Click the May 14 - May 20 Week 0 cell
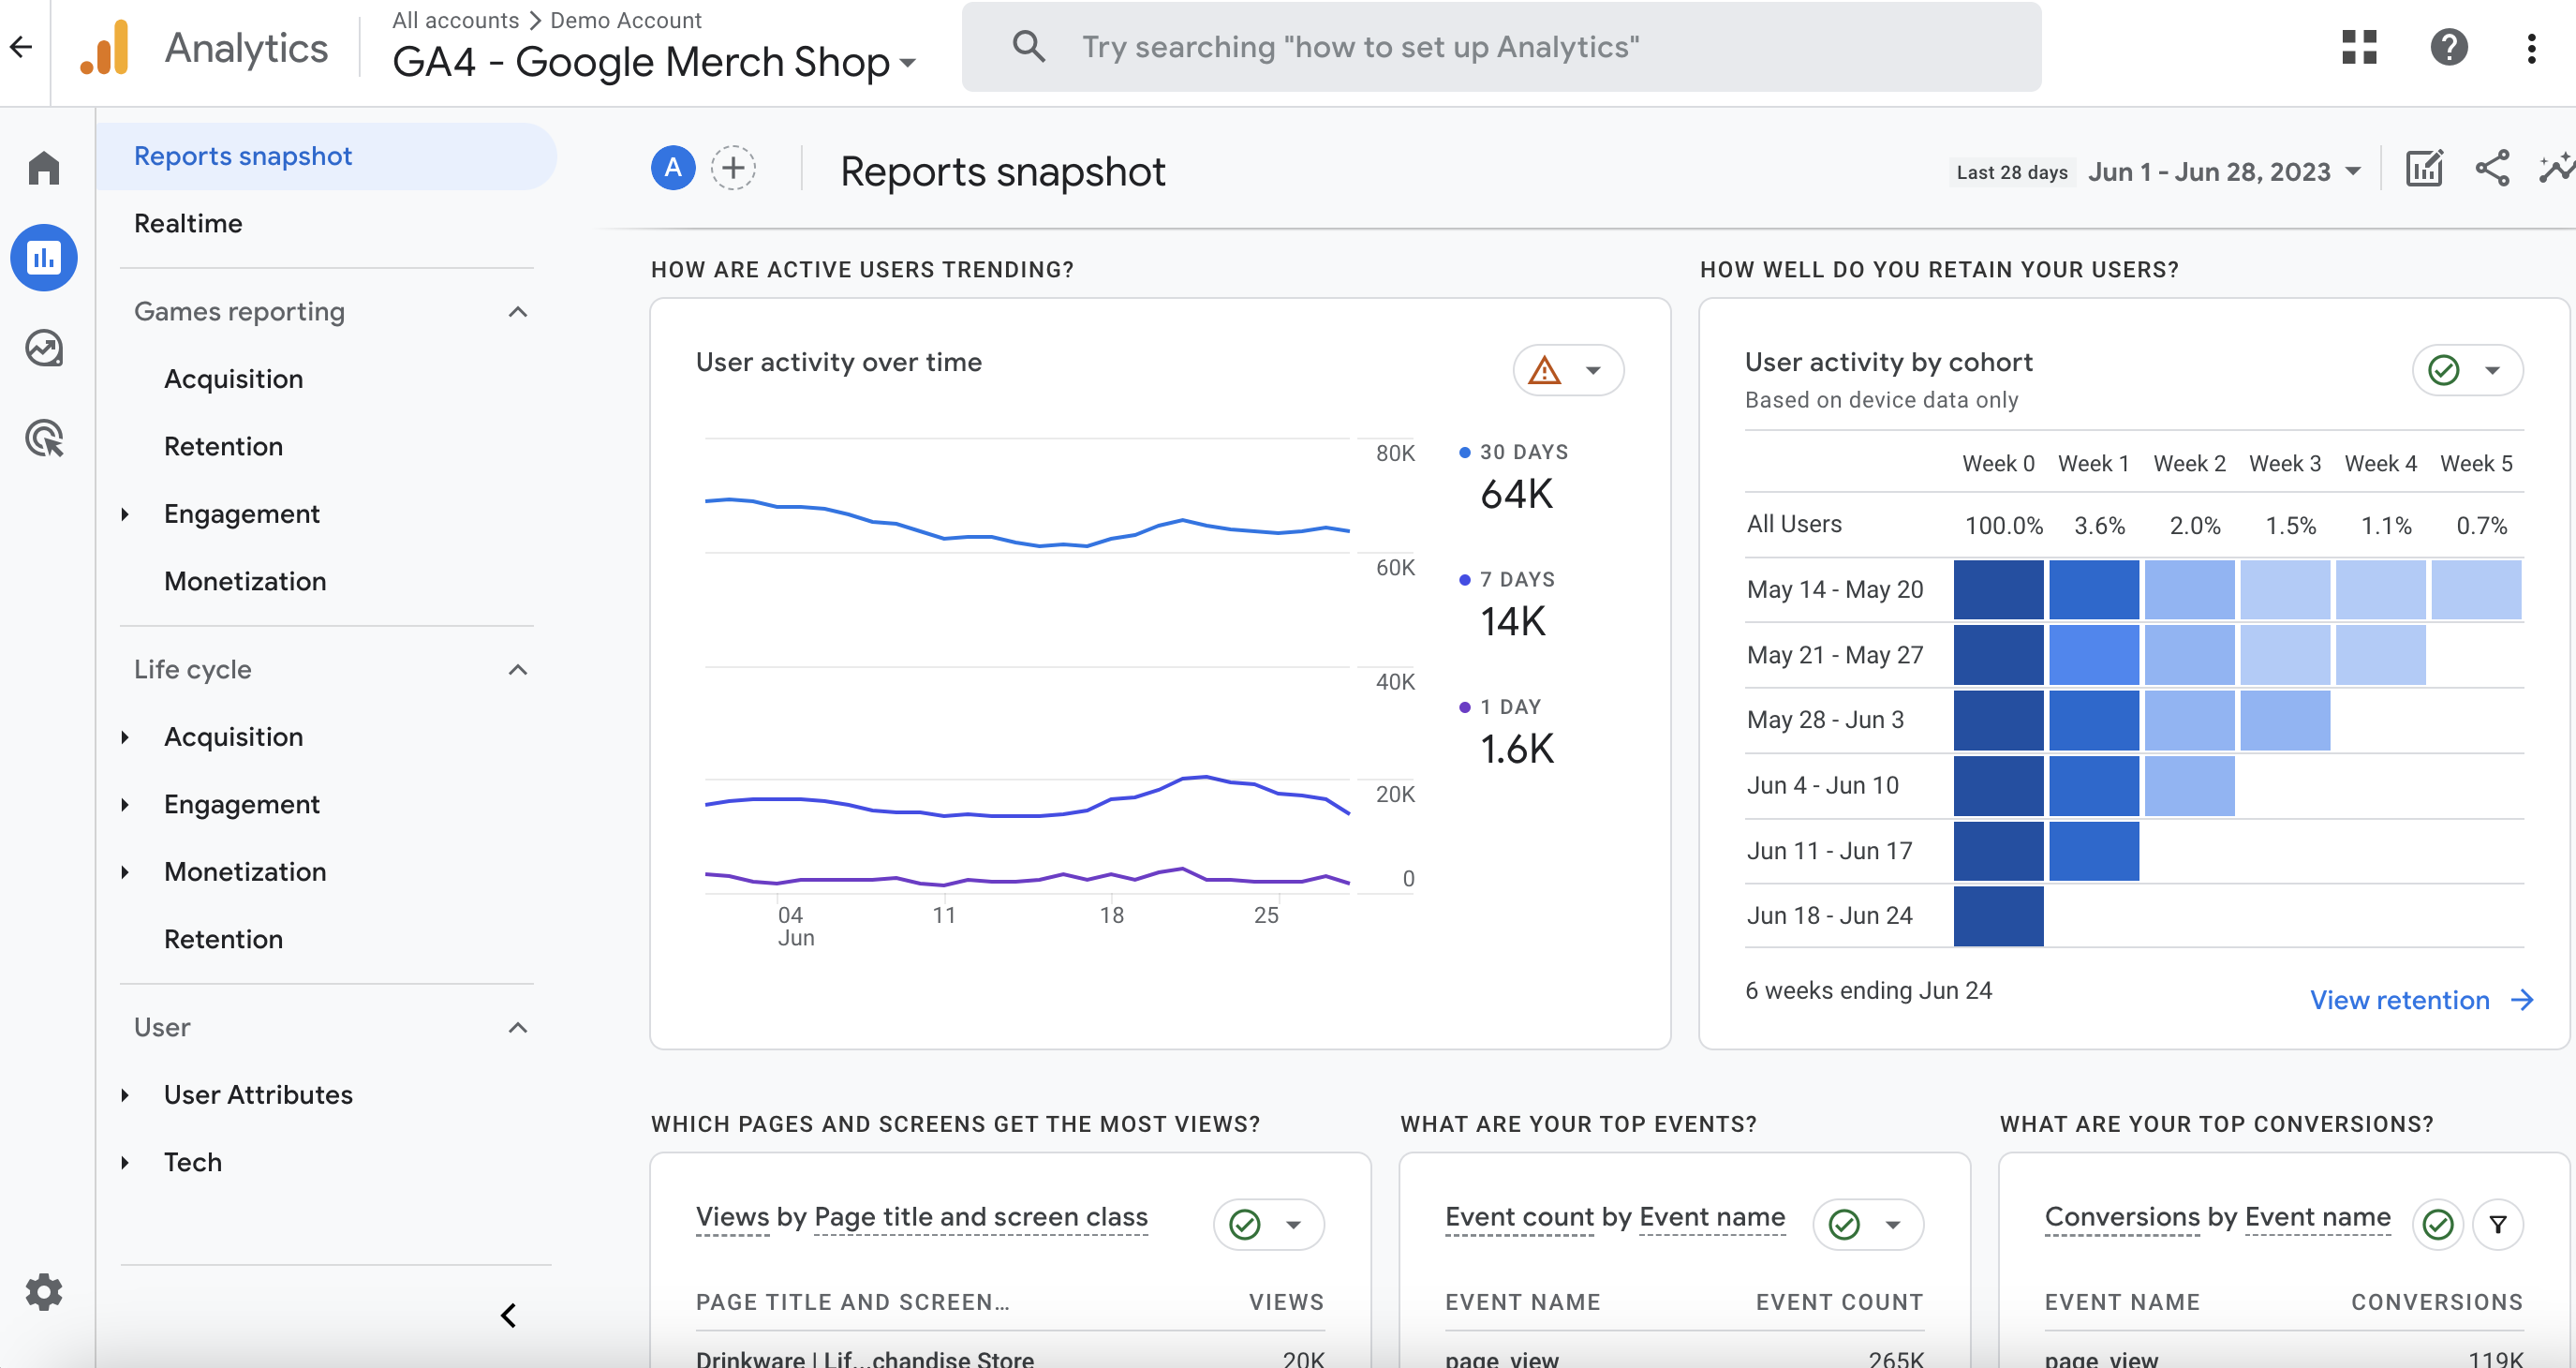2576x1368 pixels. (1998, 589)
